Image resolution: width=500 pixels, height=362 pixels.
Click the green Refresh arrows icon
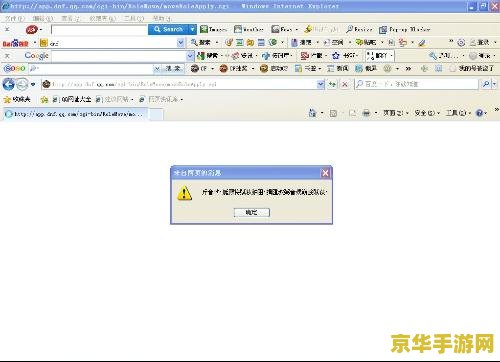pyautogui.click(x=332, y=84)
